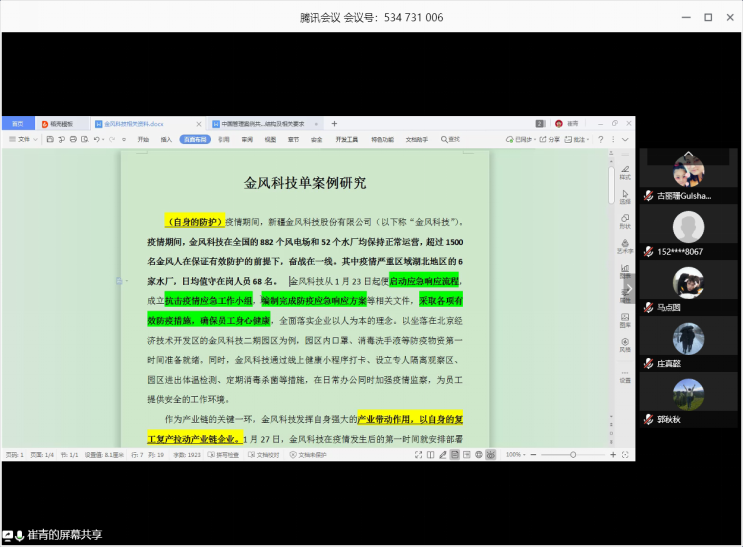
Task: Select the 选择 cursor sidebar tool
Action: (625, 197)
